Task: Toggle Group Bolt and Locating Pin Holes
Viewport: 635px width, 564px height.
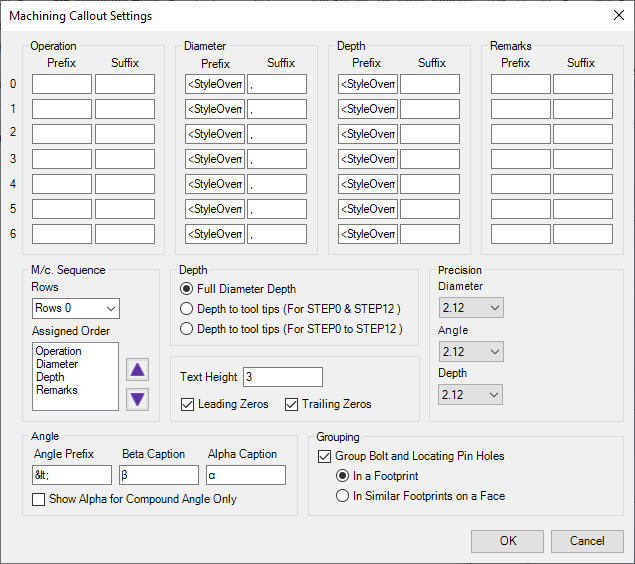Action: pyautogui.click(x=325, y=456)
